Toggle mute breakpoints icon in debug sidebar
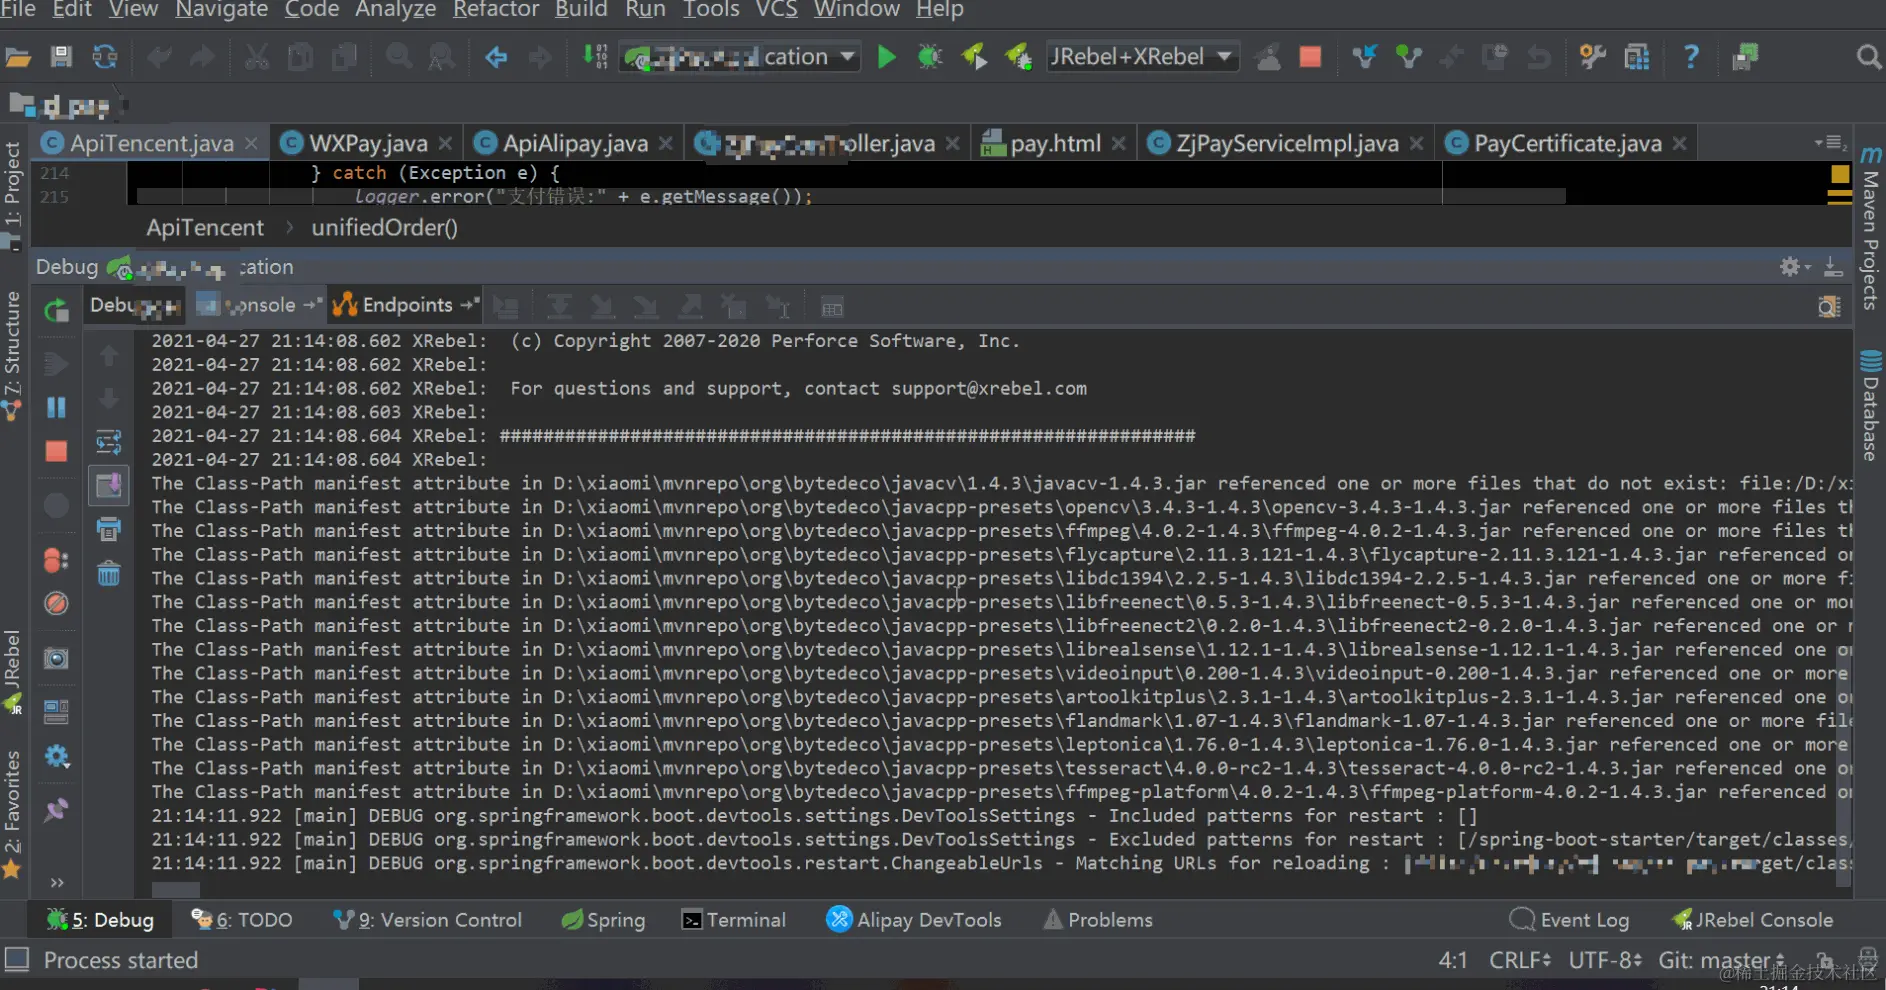 tap(57, 604)
